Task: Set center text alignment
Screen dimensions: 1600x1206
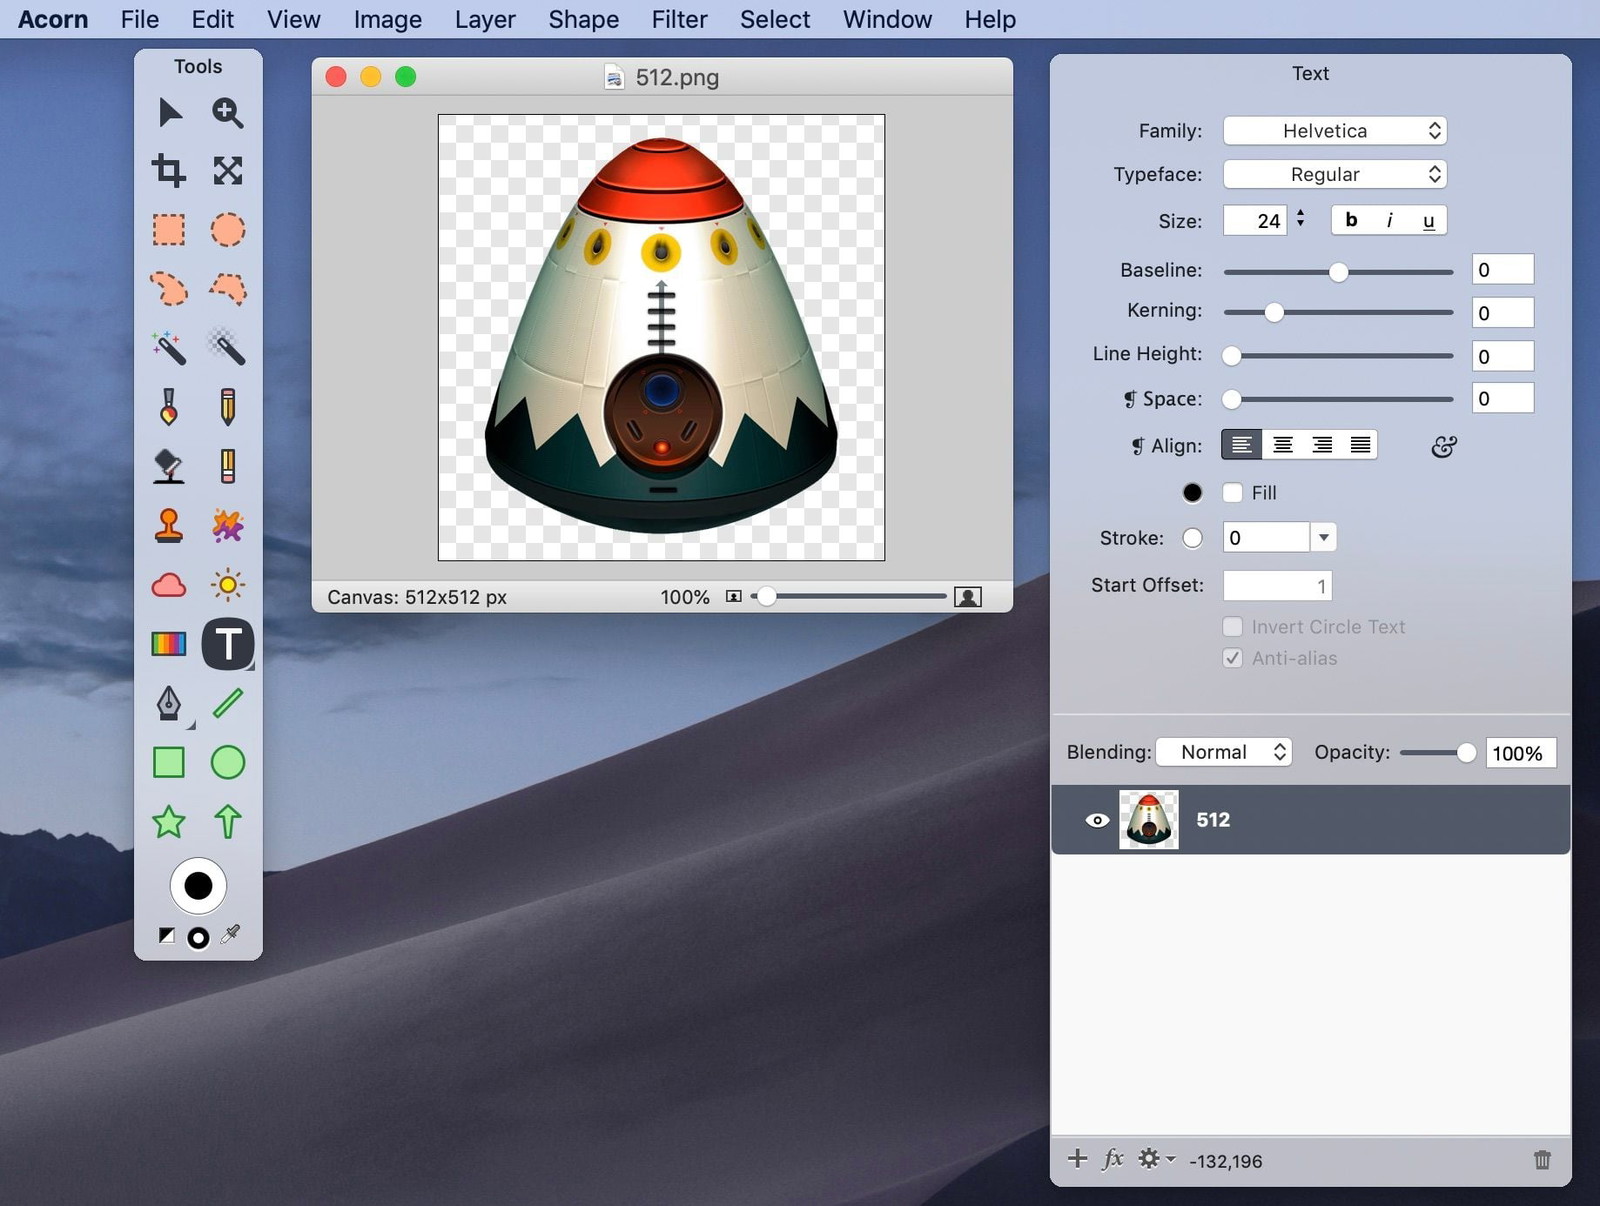Action: pos(1282,445)
